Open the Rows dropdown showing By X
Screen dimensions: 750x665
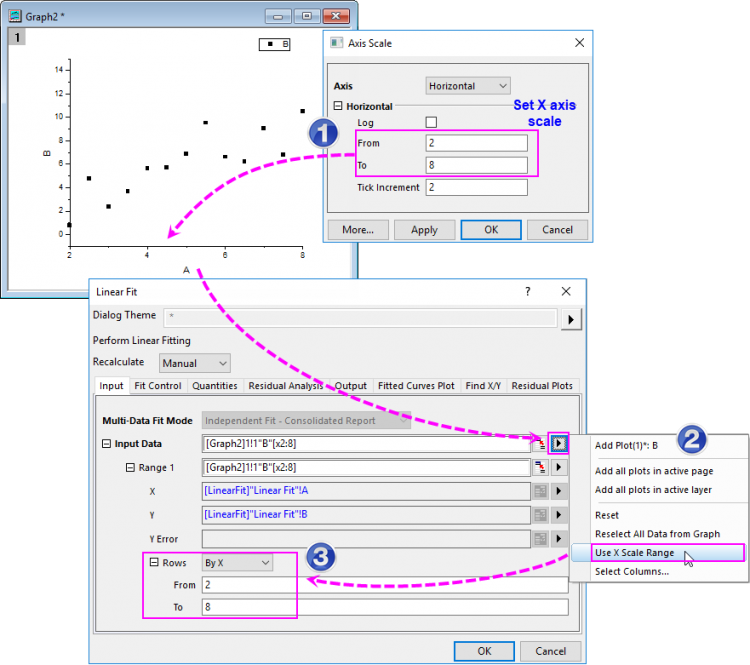coord(237,563)
